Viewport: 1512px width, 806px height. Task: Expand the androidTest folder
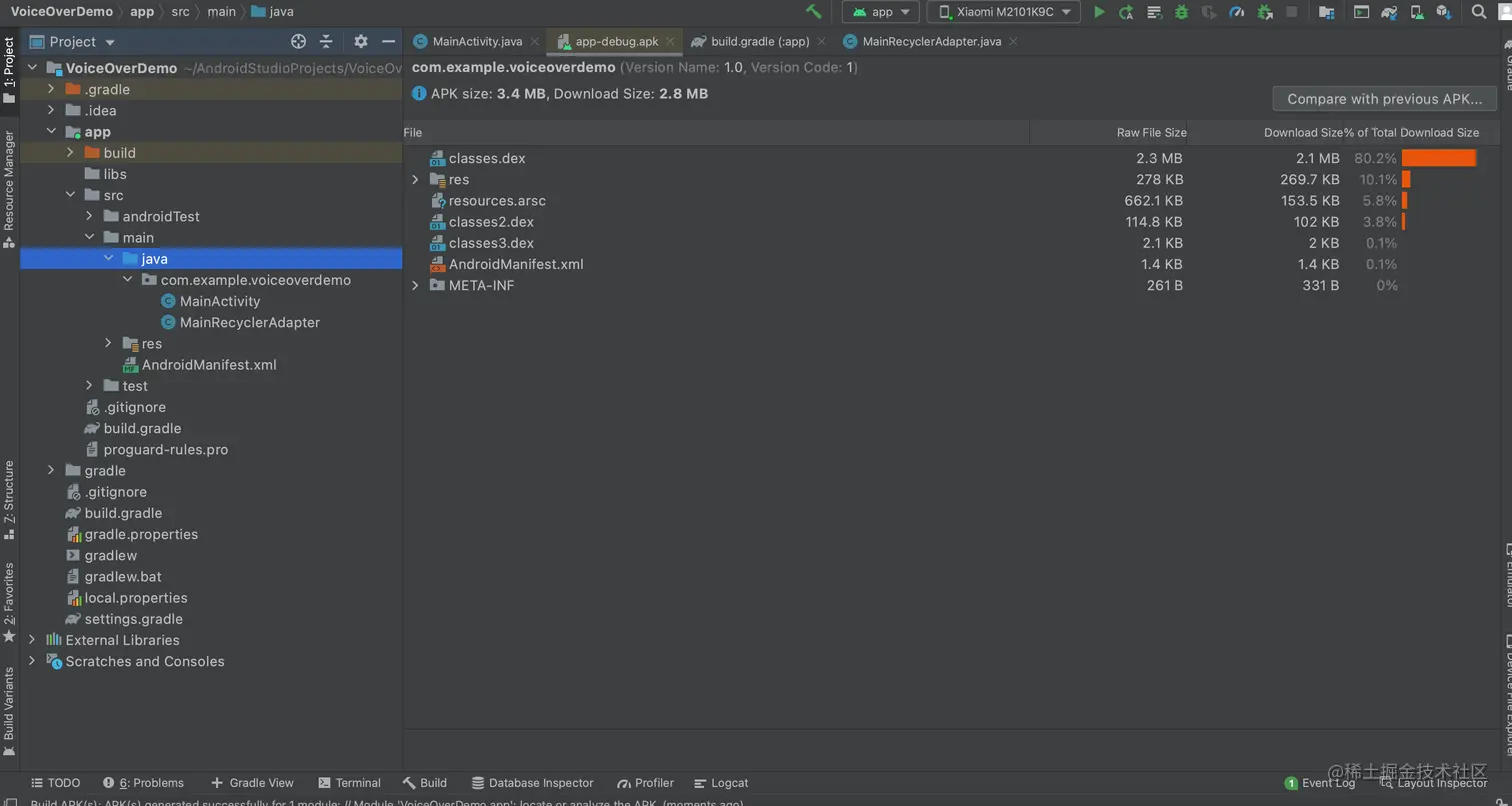89,217
